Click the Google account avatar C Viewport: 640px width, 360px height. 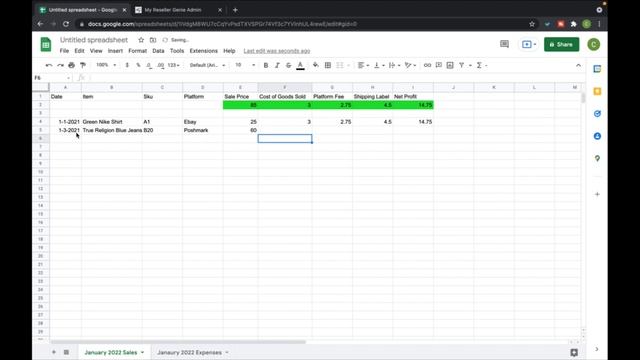(593, 44)
